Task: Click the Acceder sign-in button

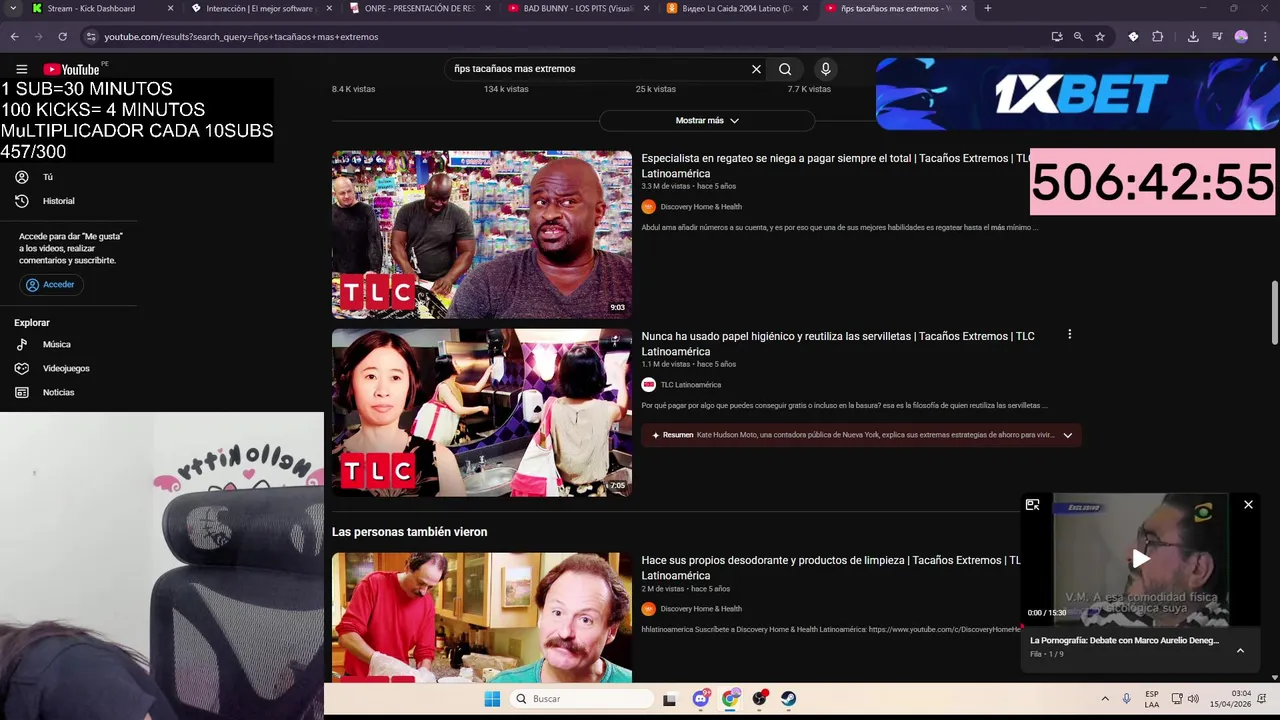Action: tap(50, 285)
